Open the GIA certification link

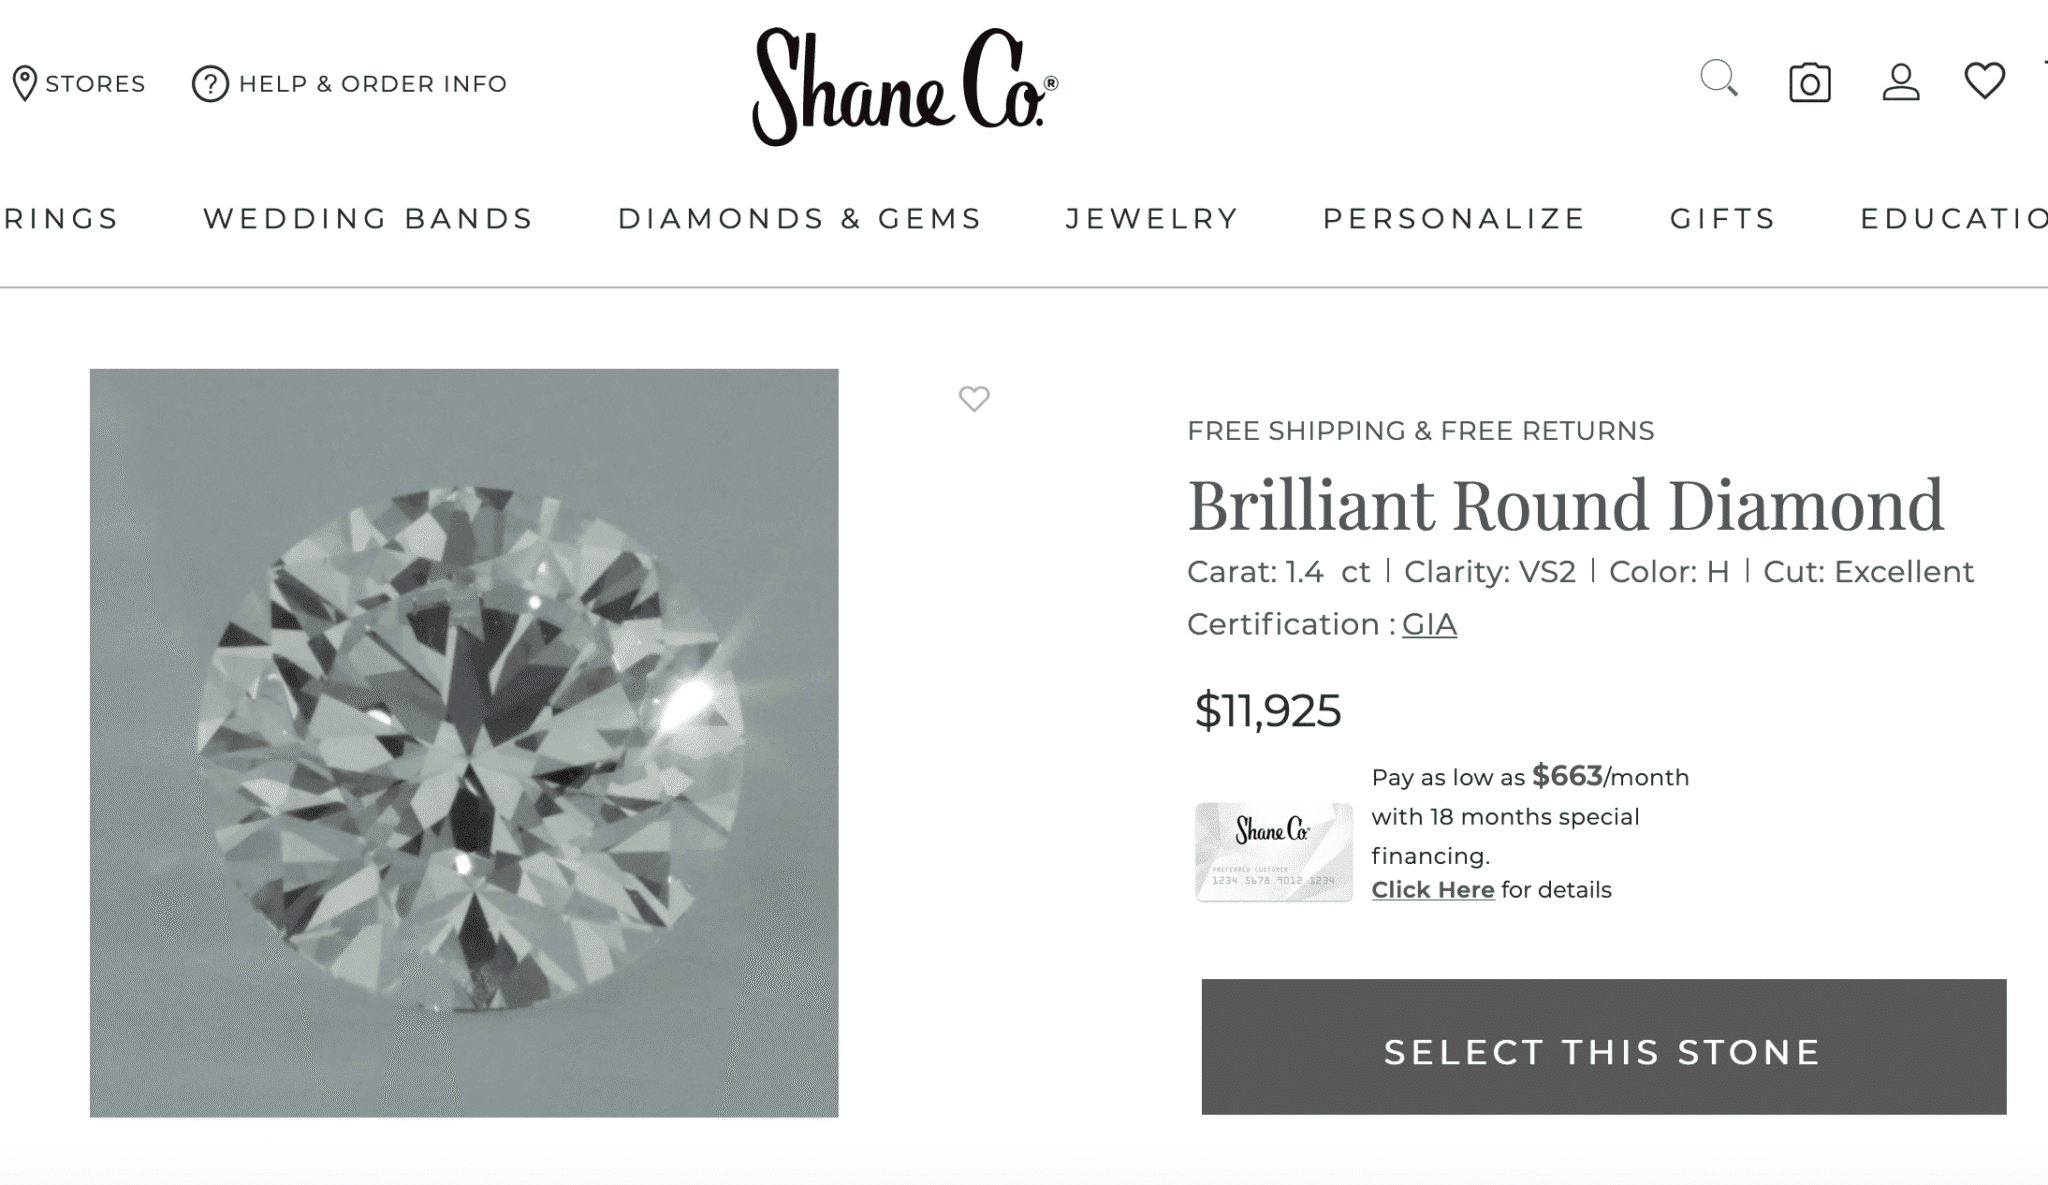1429,623
